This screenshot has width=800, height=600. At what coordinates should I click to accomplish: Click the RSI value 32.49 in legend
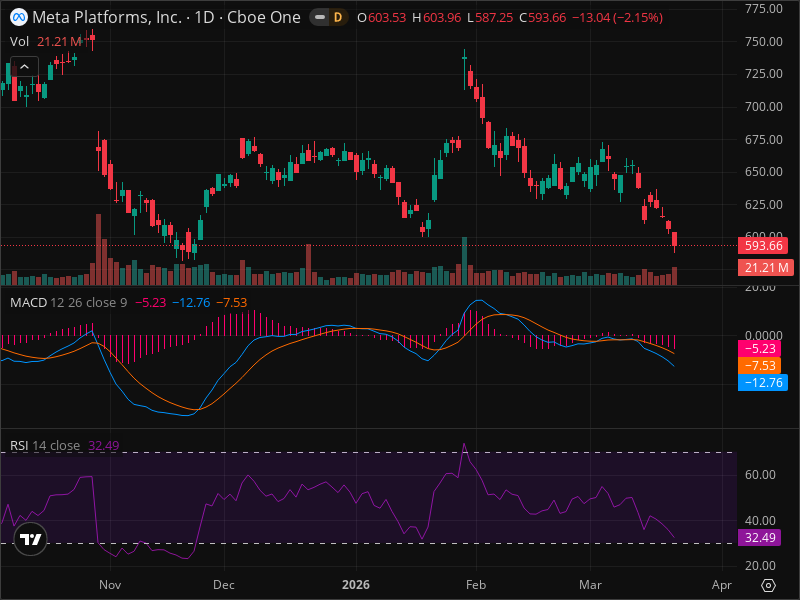tap(104, 445)
